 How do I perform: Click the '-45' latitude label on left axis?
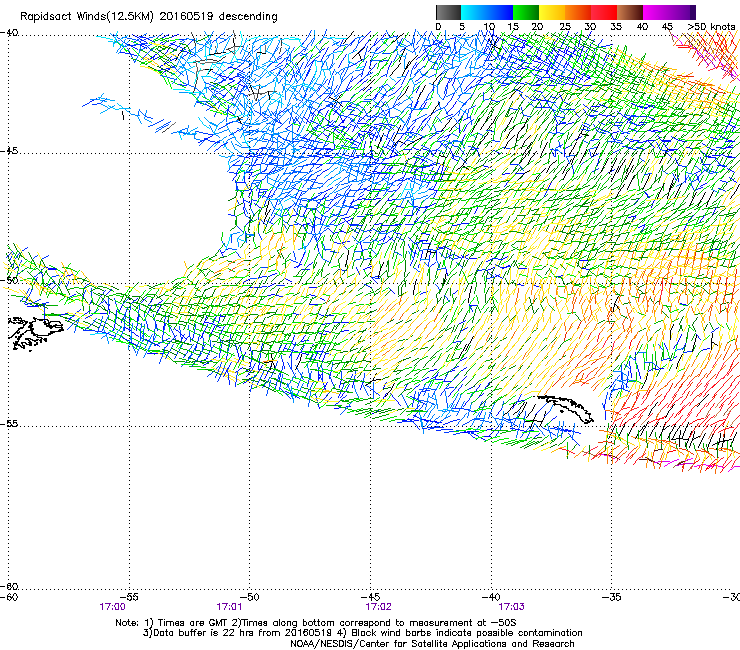pyautogui.click(x=9, y=151)
